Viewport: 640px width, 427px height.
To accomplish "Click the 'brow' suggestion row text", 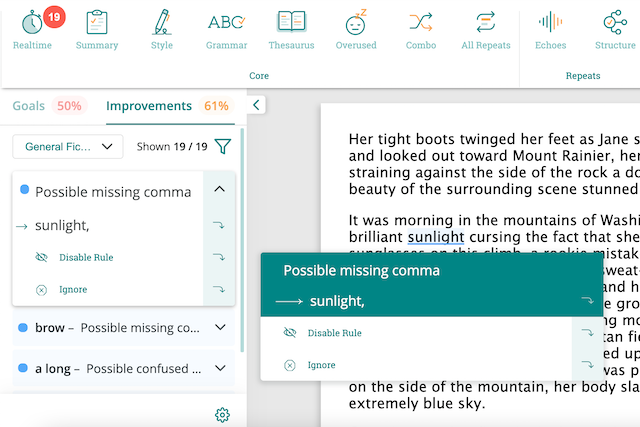I will [x=118, y=327].
